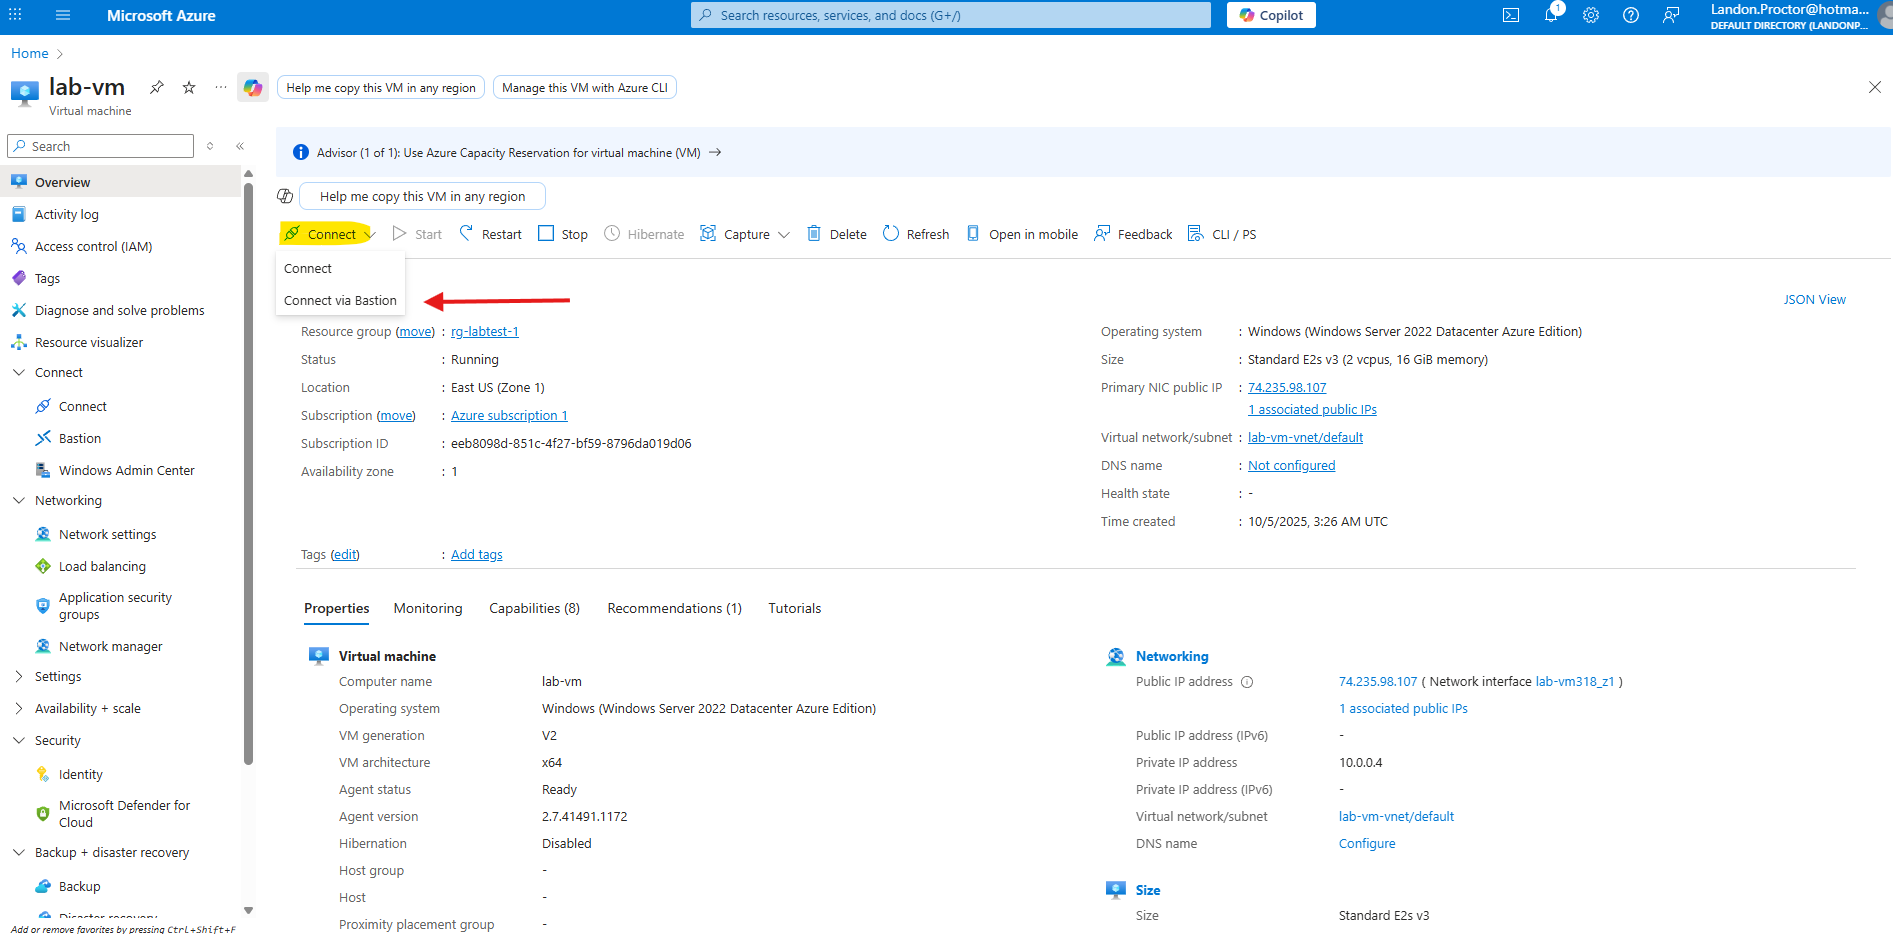Collapse the Security sidebar section
This screenshot has width=1893, height=934.
(x=18, y=740)
